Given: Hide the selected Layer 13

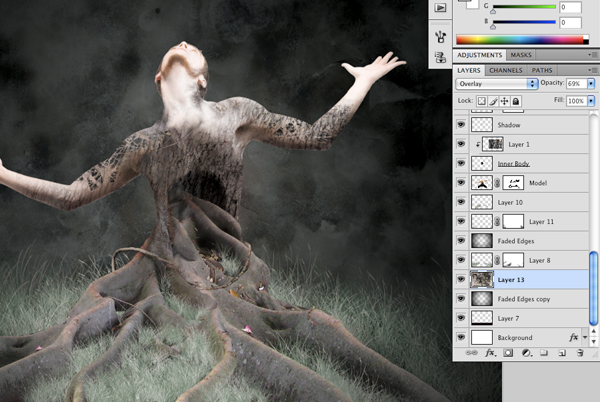Looking at the screenshot, I should pyautogui.click(x=461, y=280).
